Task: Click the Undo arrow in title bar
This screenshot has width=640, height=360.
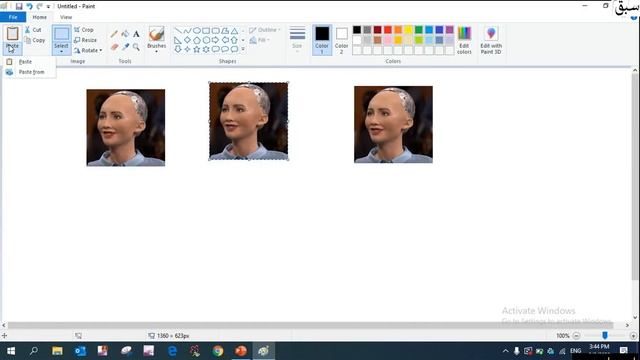Action: point(29,6)
